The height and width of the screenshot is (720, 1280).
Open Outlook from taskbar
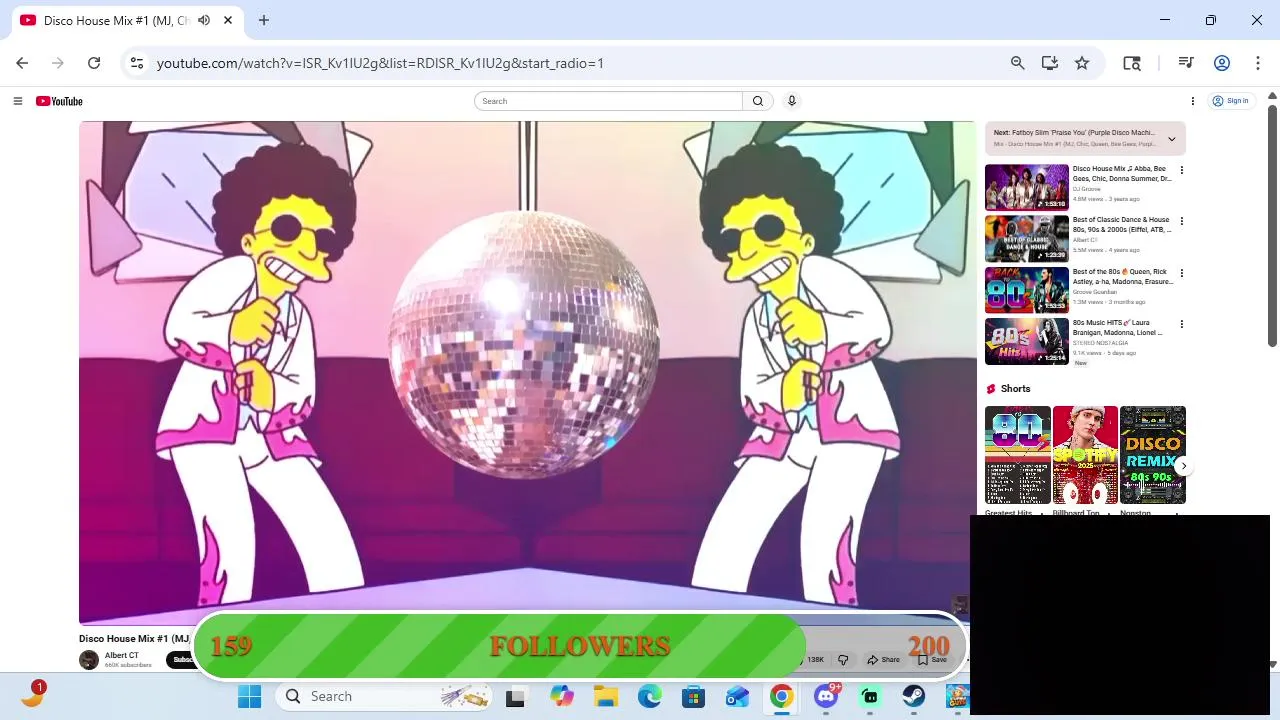click(x=738, y=696)
